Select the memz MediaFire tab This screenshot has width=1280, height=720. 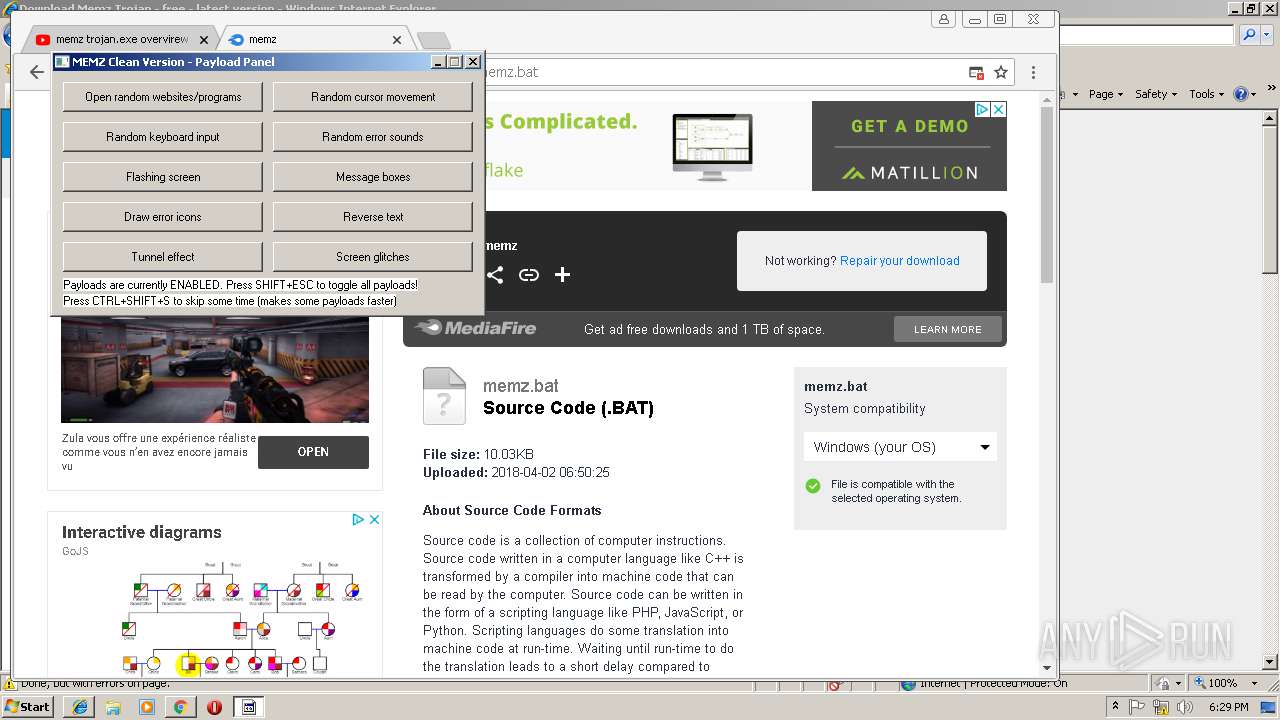(310, 40)
